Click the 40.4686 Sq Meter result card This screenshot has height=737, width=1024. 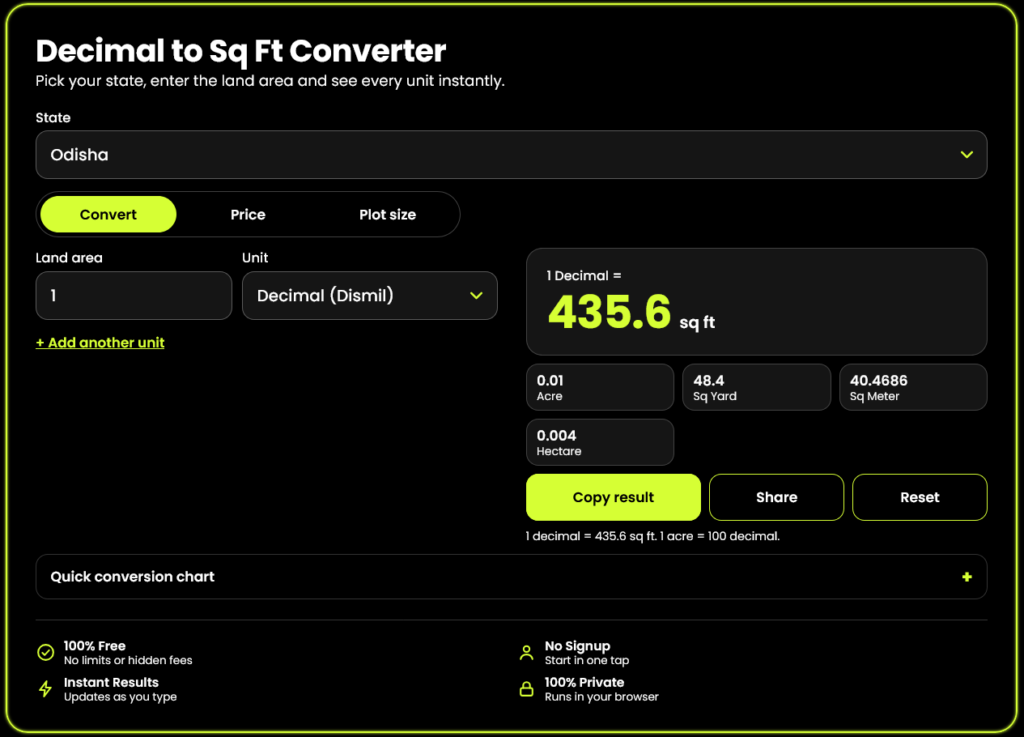[913, 387]
